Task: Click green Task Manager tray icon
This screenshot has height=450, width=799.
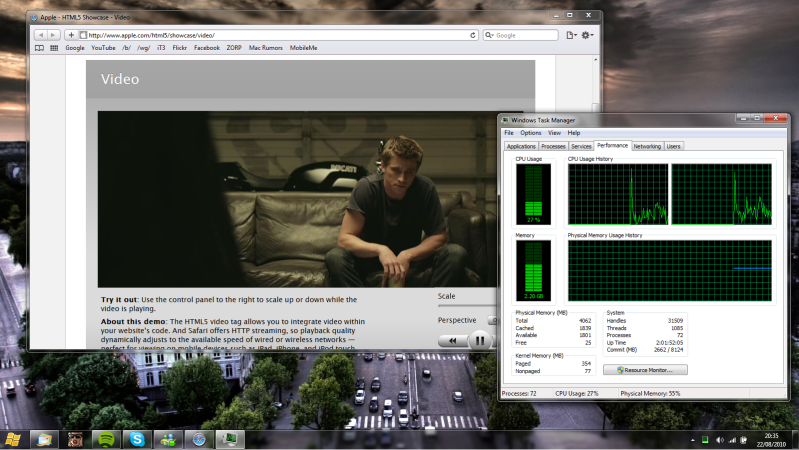Action: coord(705,440)
